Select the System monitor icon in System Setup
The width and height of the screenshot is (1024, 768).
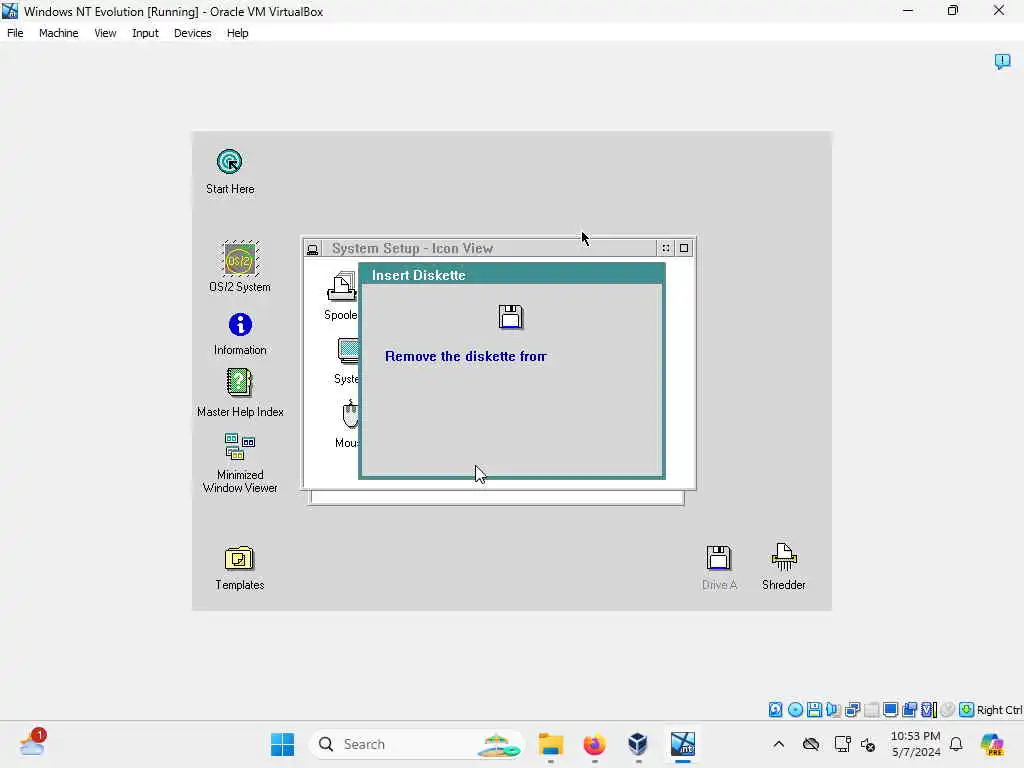pos(348,351)
